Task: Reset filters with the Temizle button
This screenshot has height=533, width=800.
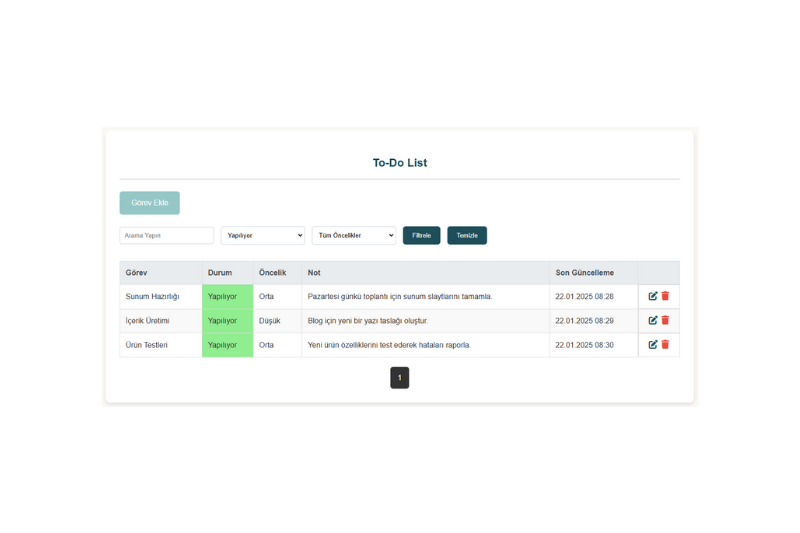Action: pyautogui.click(x=467, y=235)
